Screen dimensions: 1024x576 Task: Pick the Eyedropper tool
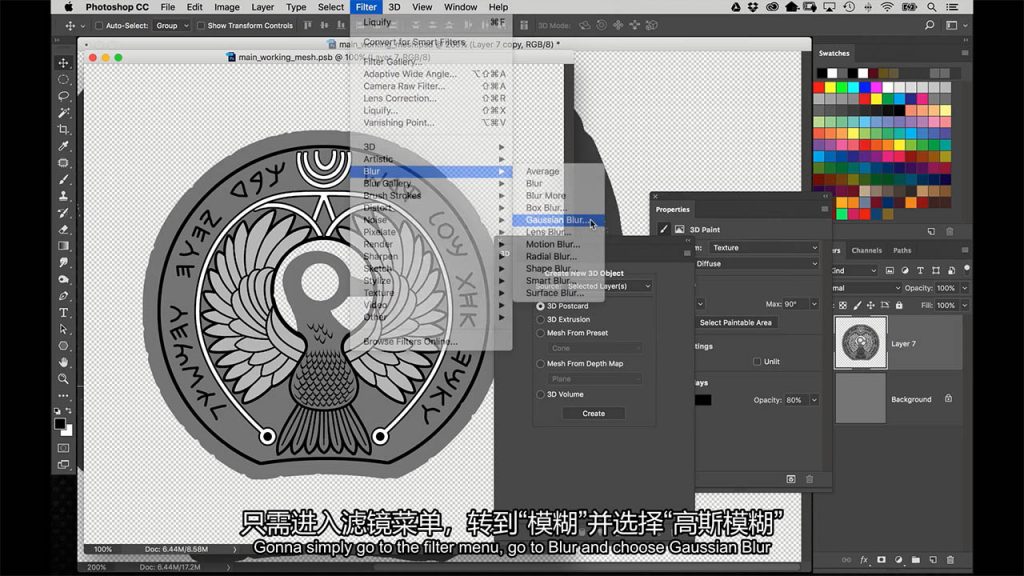point(63,146)
